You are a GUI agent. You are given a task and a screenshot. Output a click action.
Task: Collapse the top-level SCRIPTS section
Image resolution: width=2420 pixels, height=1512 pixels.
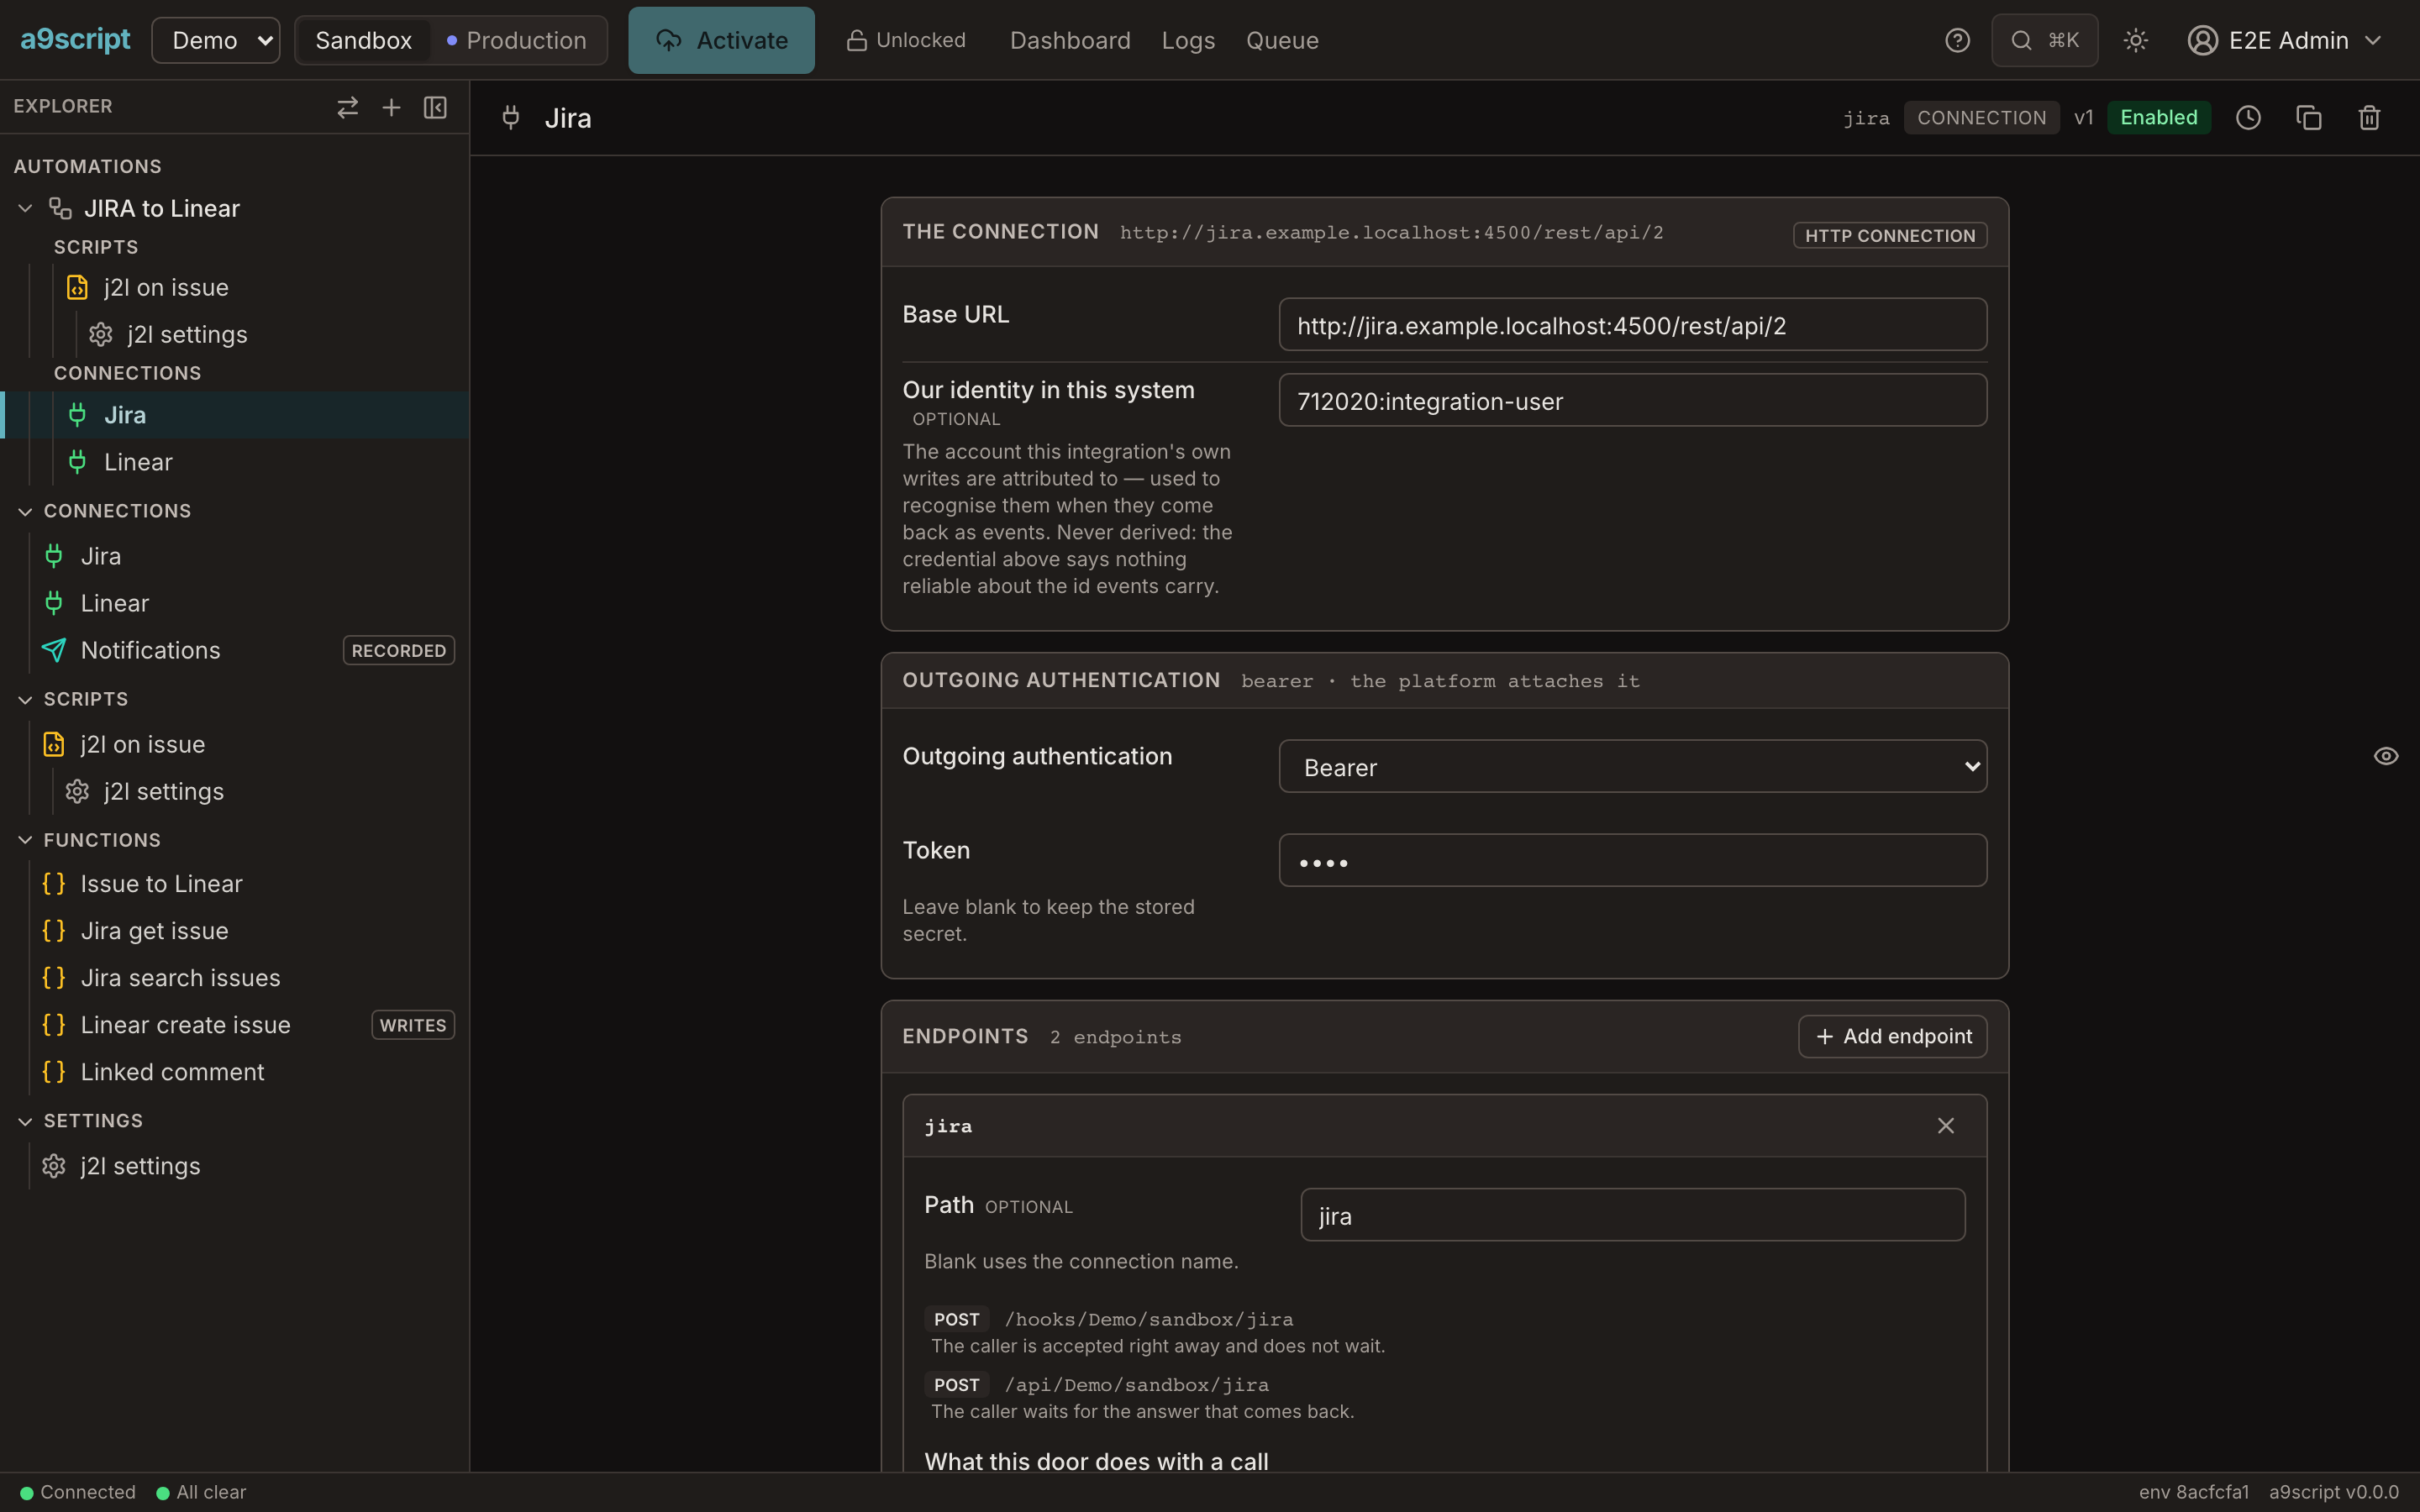[26, 699]
